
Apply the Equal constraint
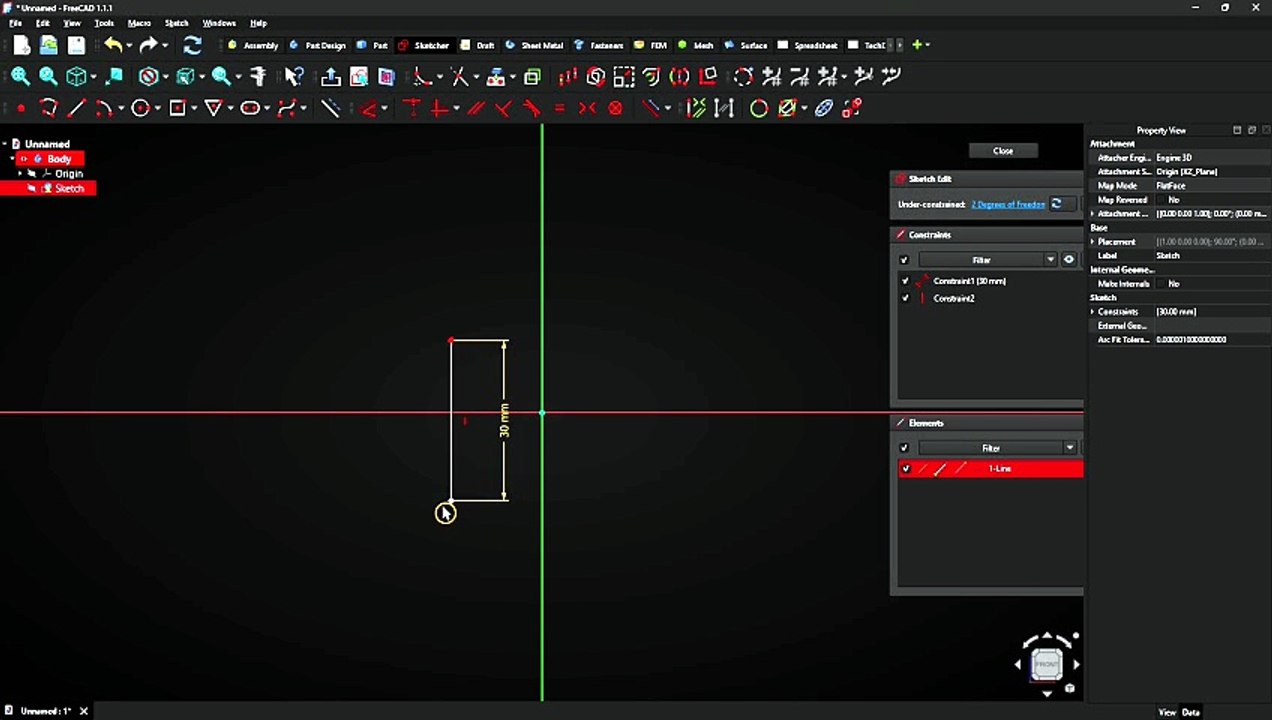coord(559,108)
